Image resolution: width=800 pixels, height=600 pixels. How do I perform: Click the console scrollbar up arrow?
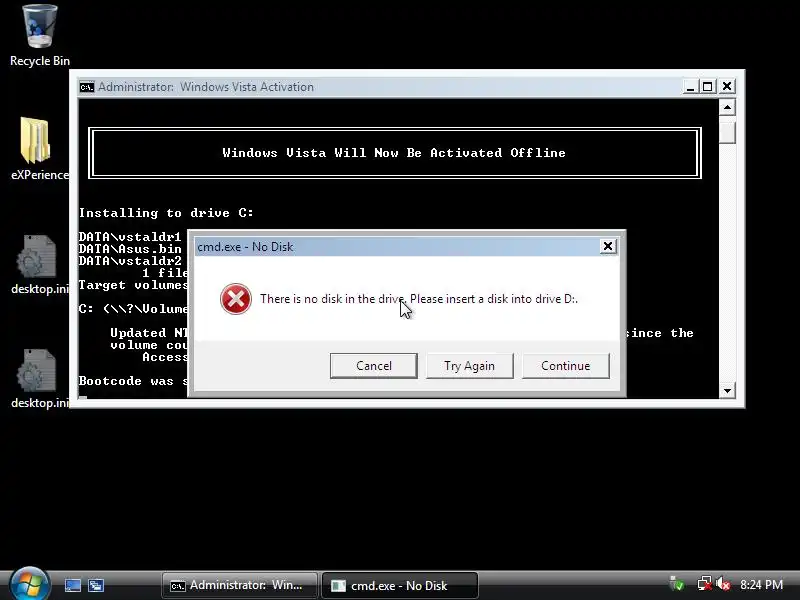727,108
